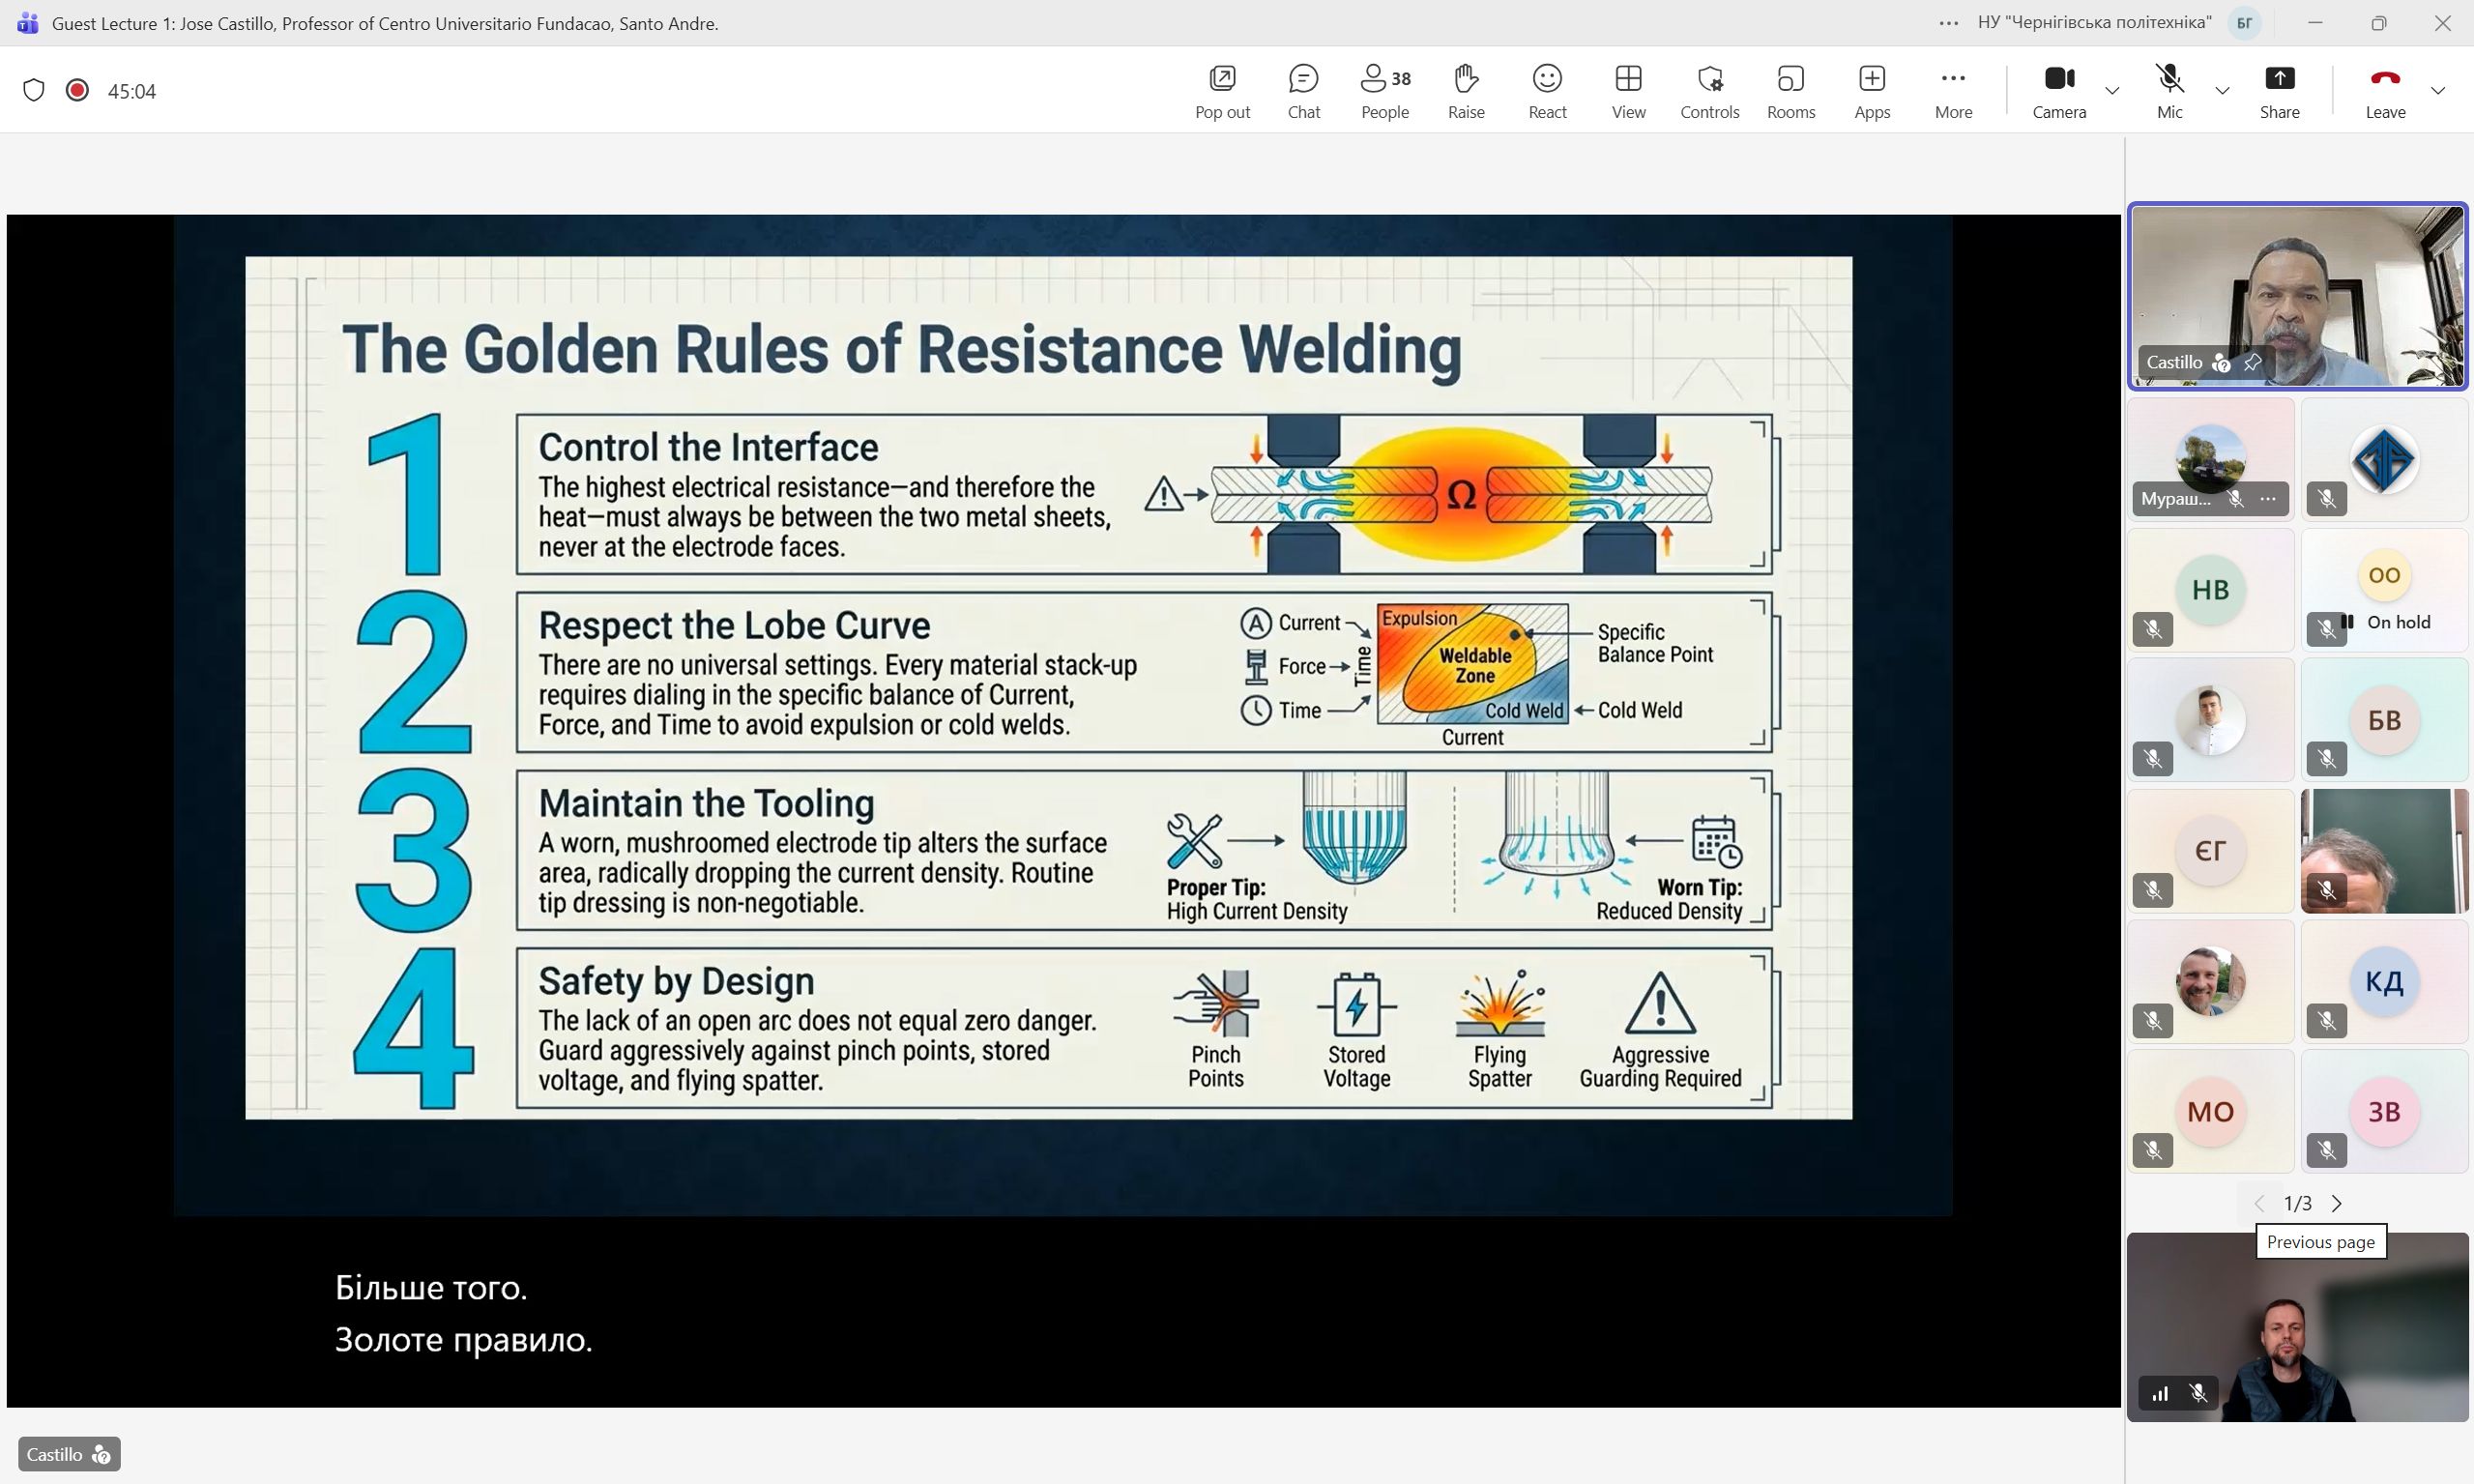The height and width of the screenshot is (1484, 2474).
Task: Toggle the Camera on or off
Action: [2059, 90]
